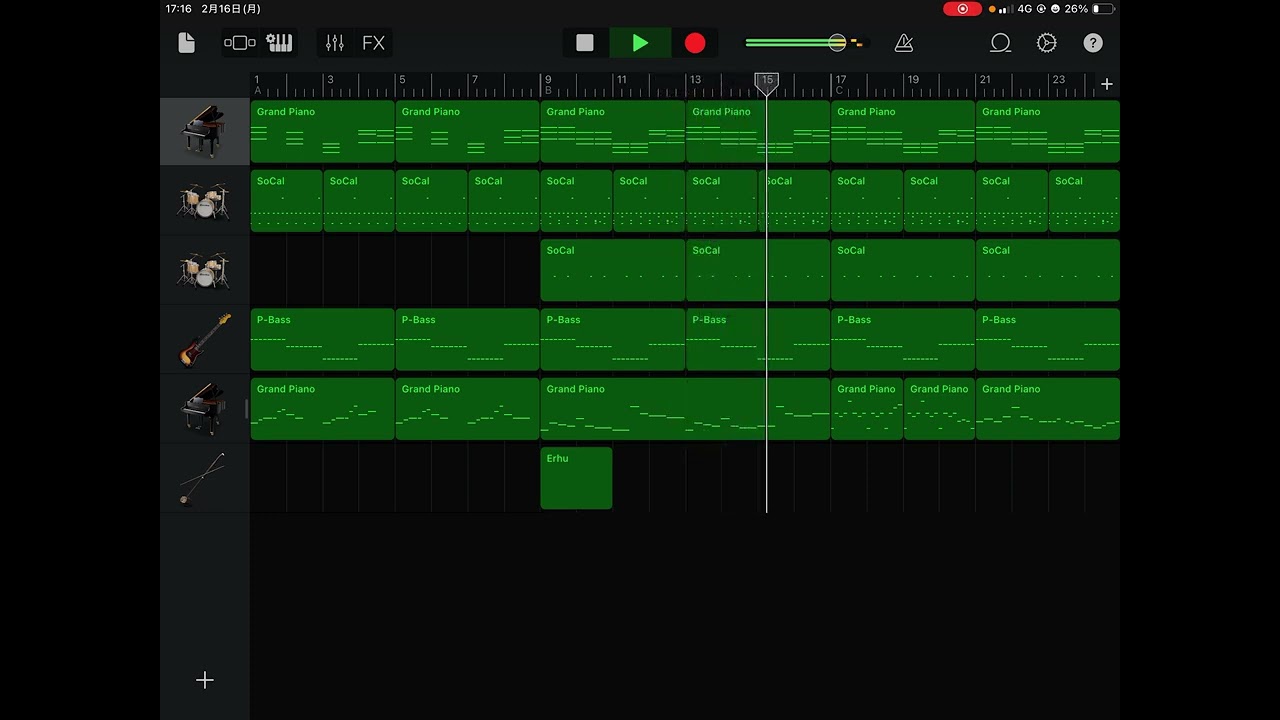
Task: Start playback with the green Play button
Action: (640, 43)
